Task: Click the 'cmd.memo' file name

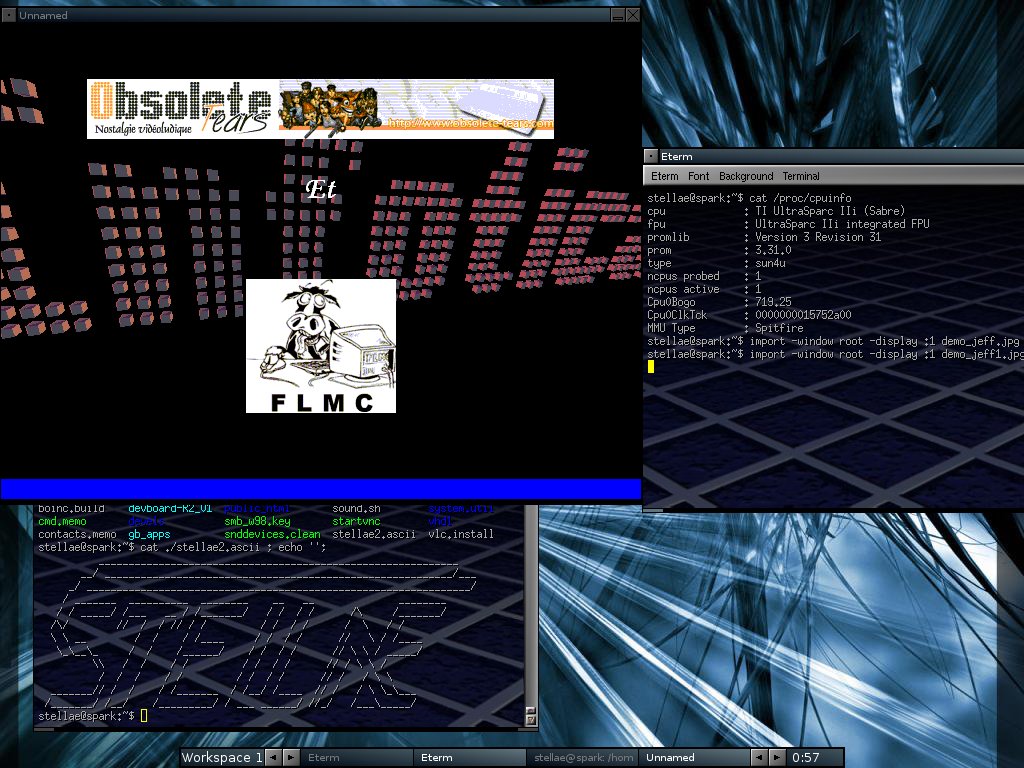Action: point(62,521)
